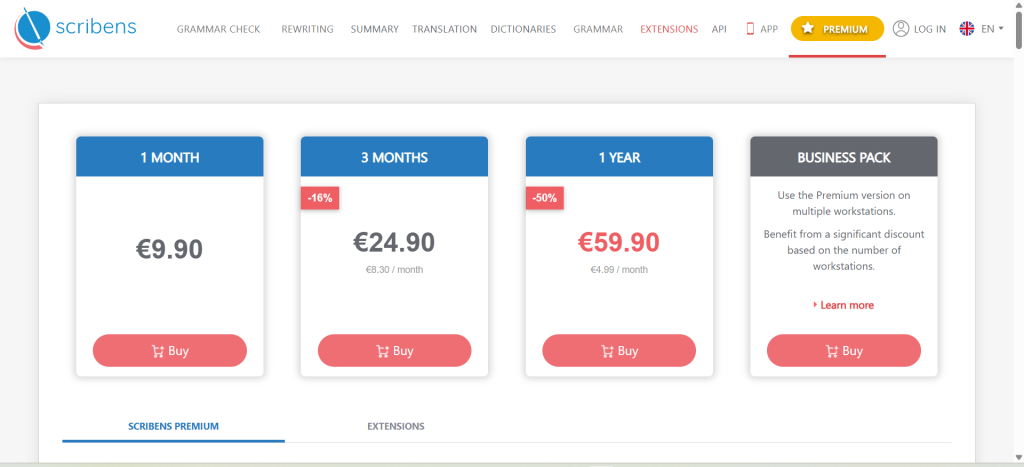Image resolution: width=1024 pixels, height=467 pixels.
Task: Click the LOG IN link
Action: [930, 29]
